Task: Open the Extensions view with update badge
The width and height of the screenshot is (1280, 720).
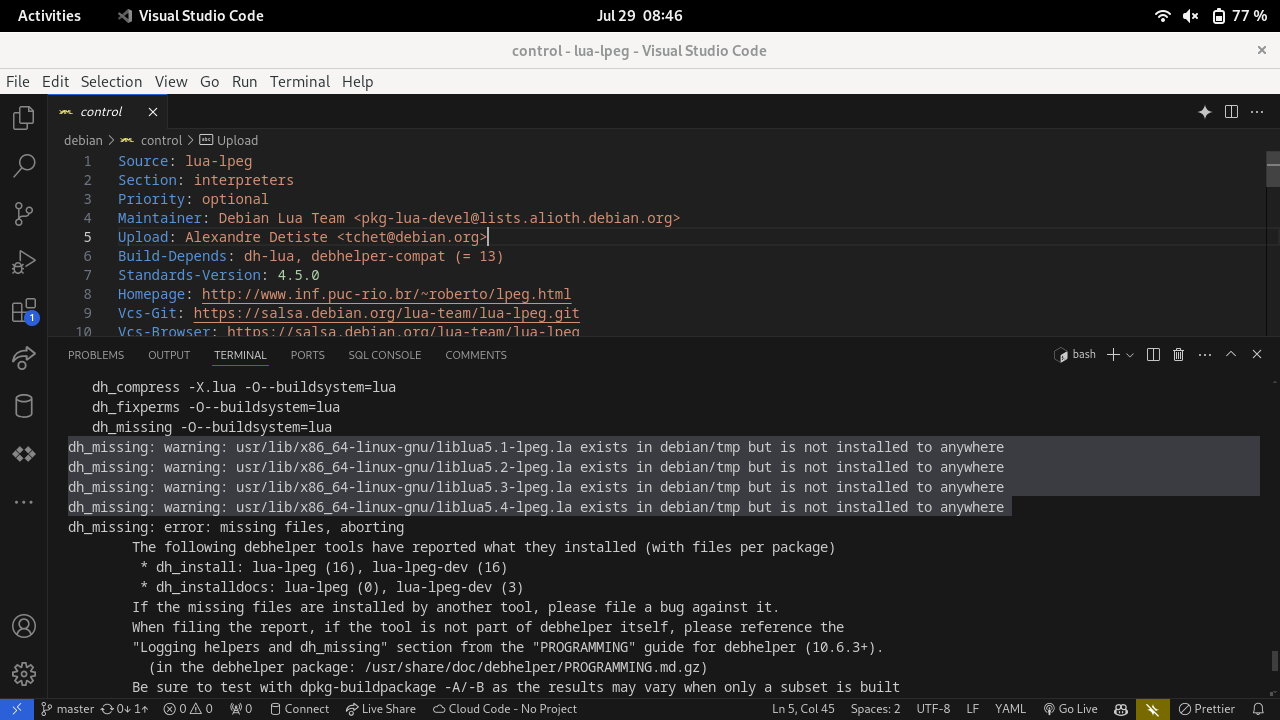Action: pos(24,311)
